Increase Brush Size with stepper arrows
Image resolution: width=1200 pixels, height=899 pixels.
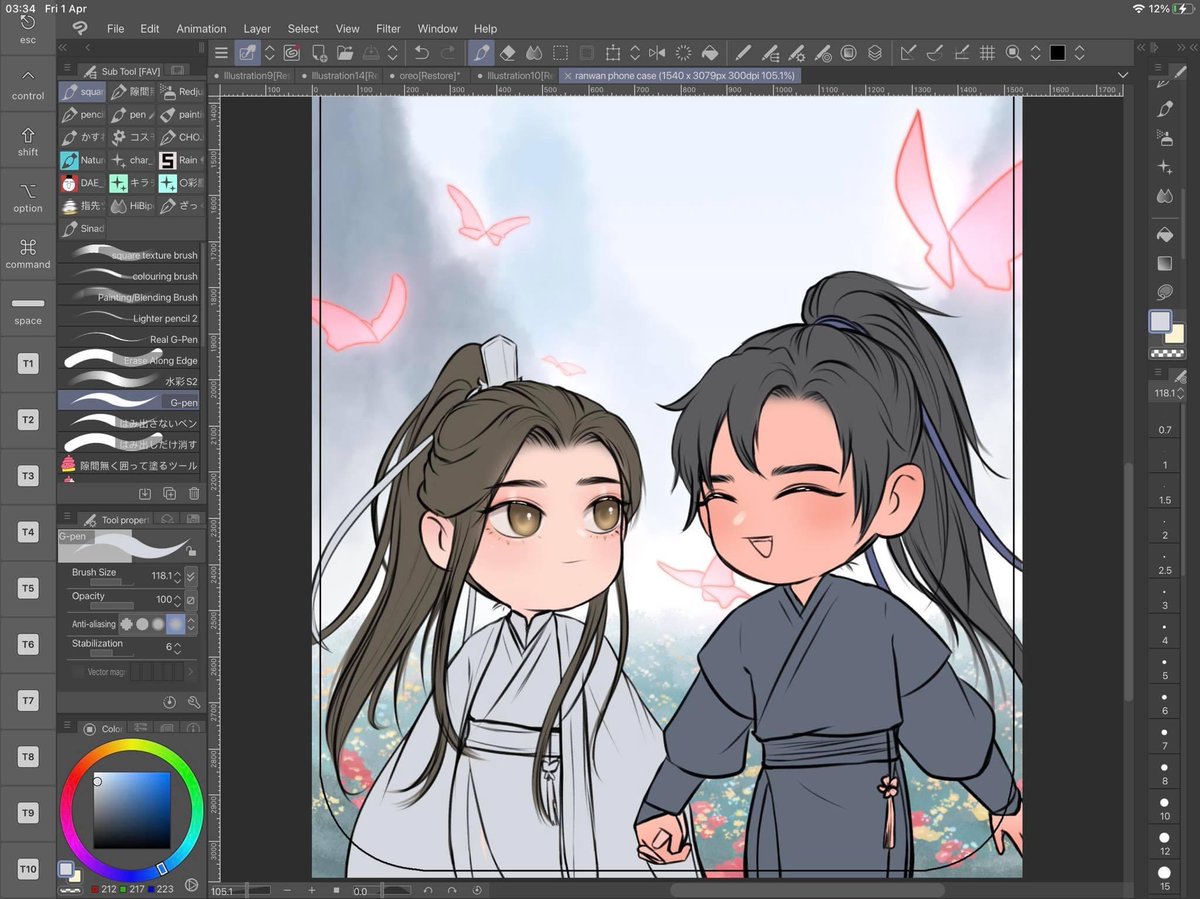pos(178,577)
